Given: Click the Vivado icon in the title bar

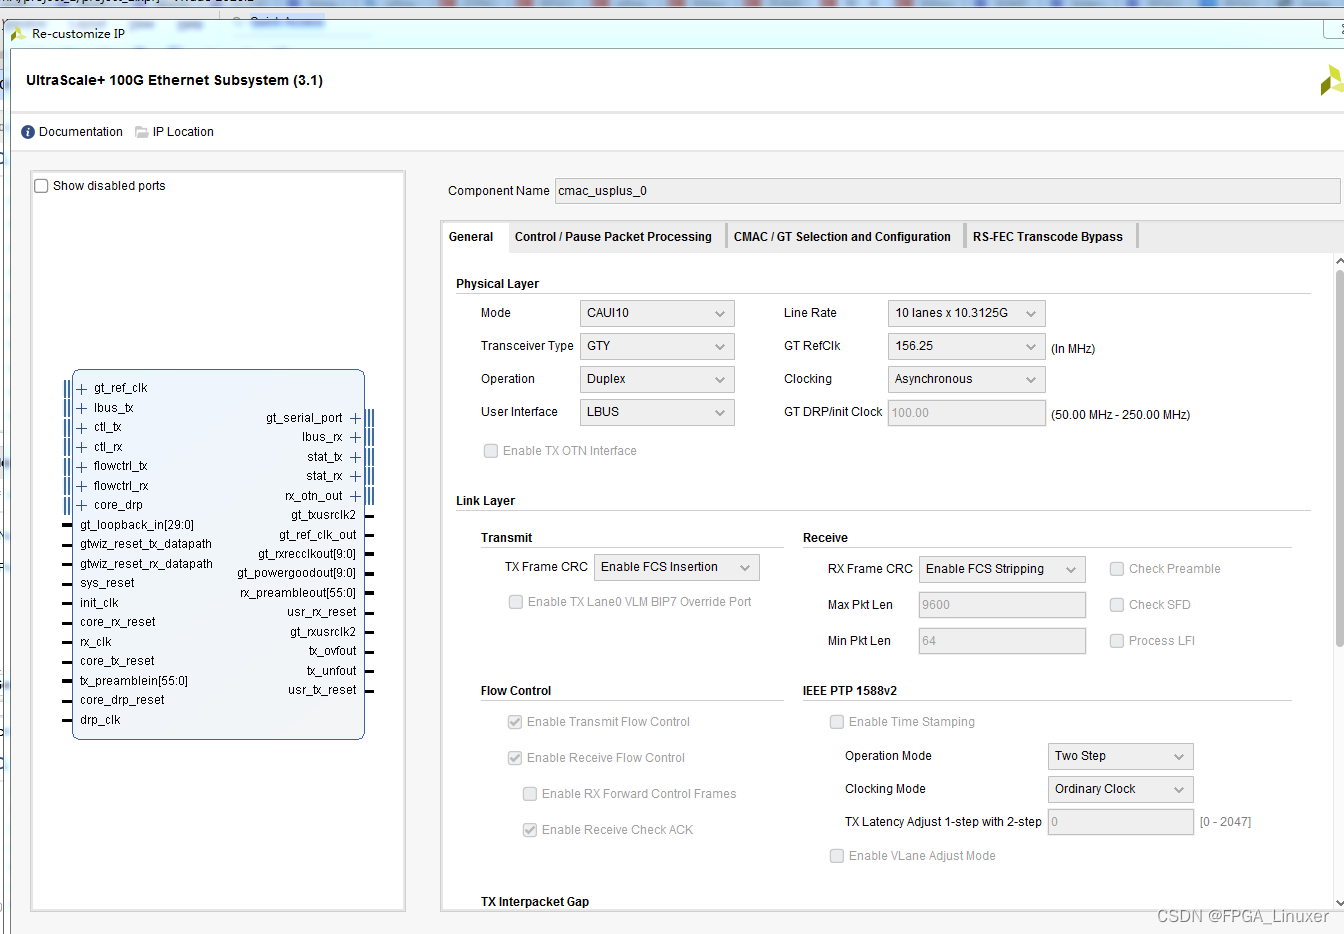Looking at the screenshot, I should pos(18,34).
